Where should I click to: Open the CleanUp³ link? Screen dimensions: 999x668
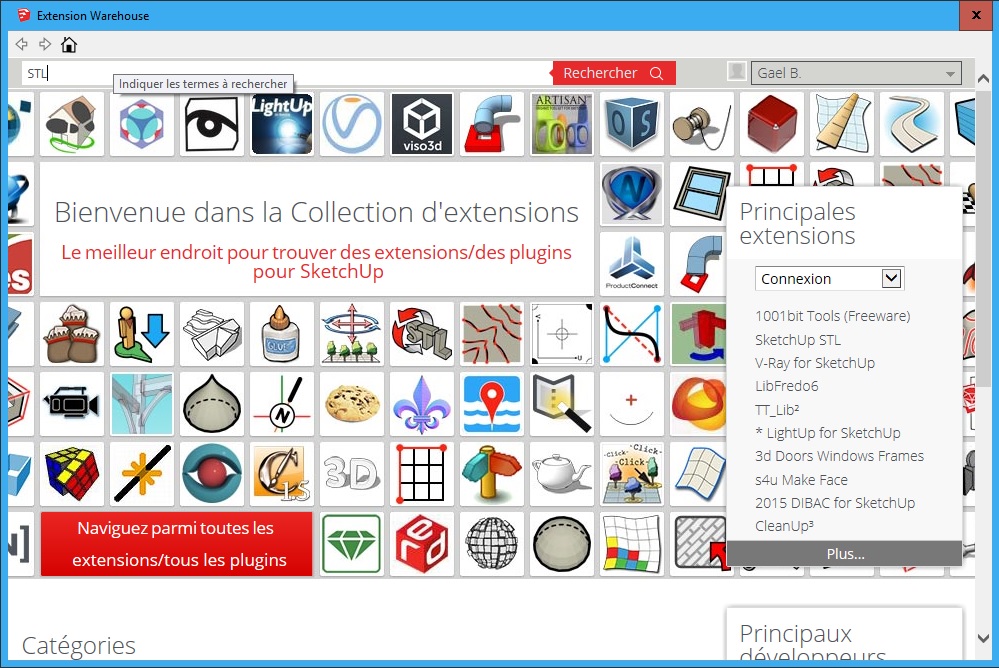click(784, 526)
